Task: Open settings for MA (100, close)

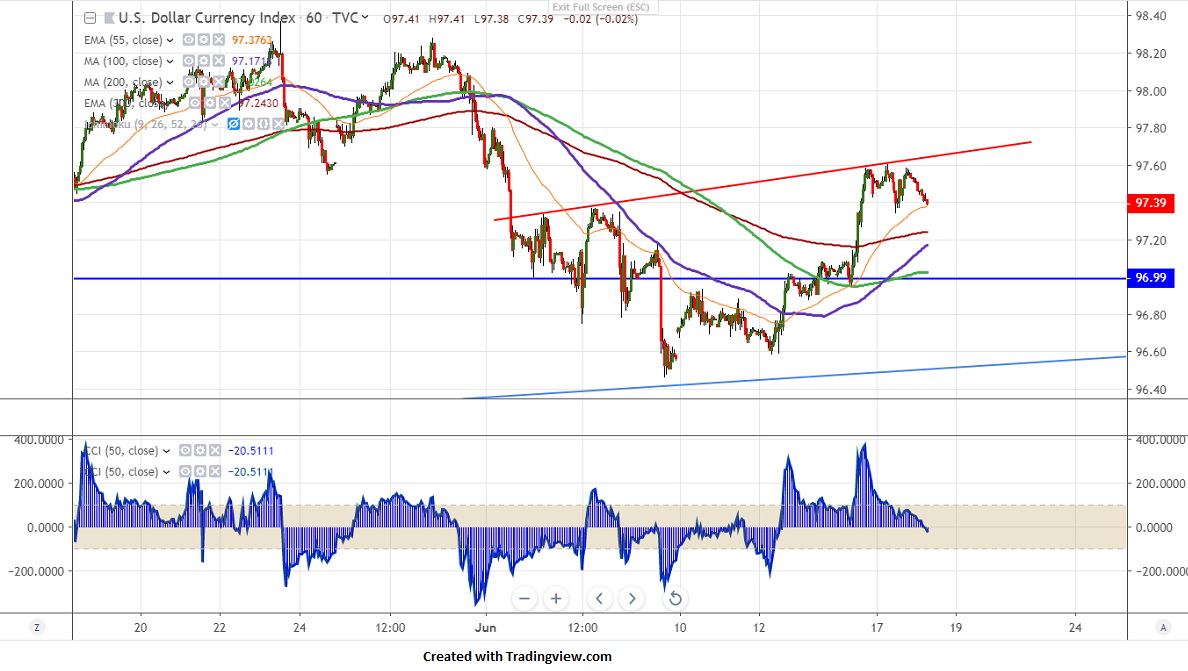Action: tap(203, 61)
